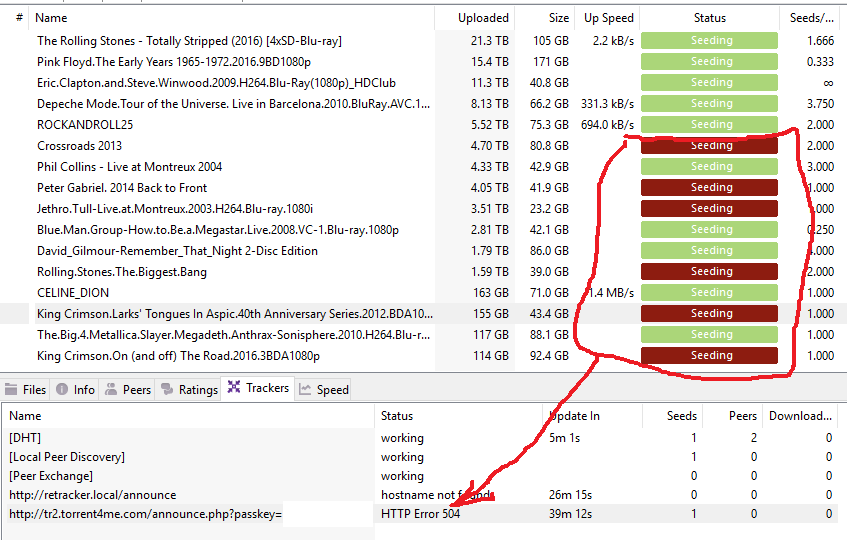Select the tr2.torrent4me.com announce tracker

coord(419,514)
